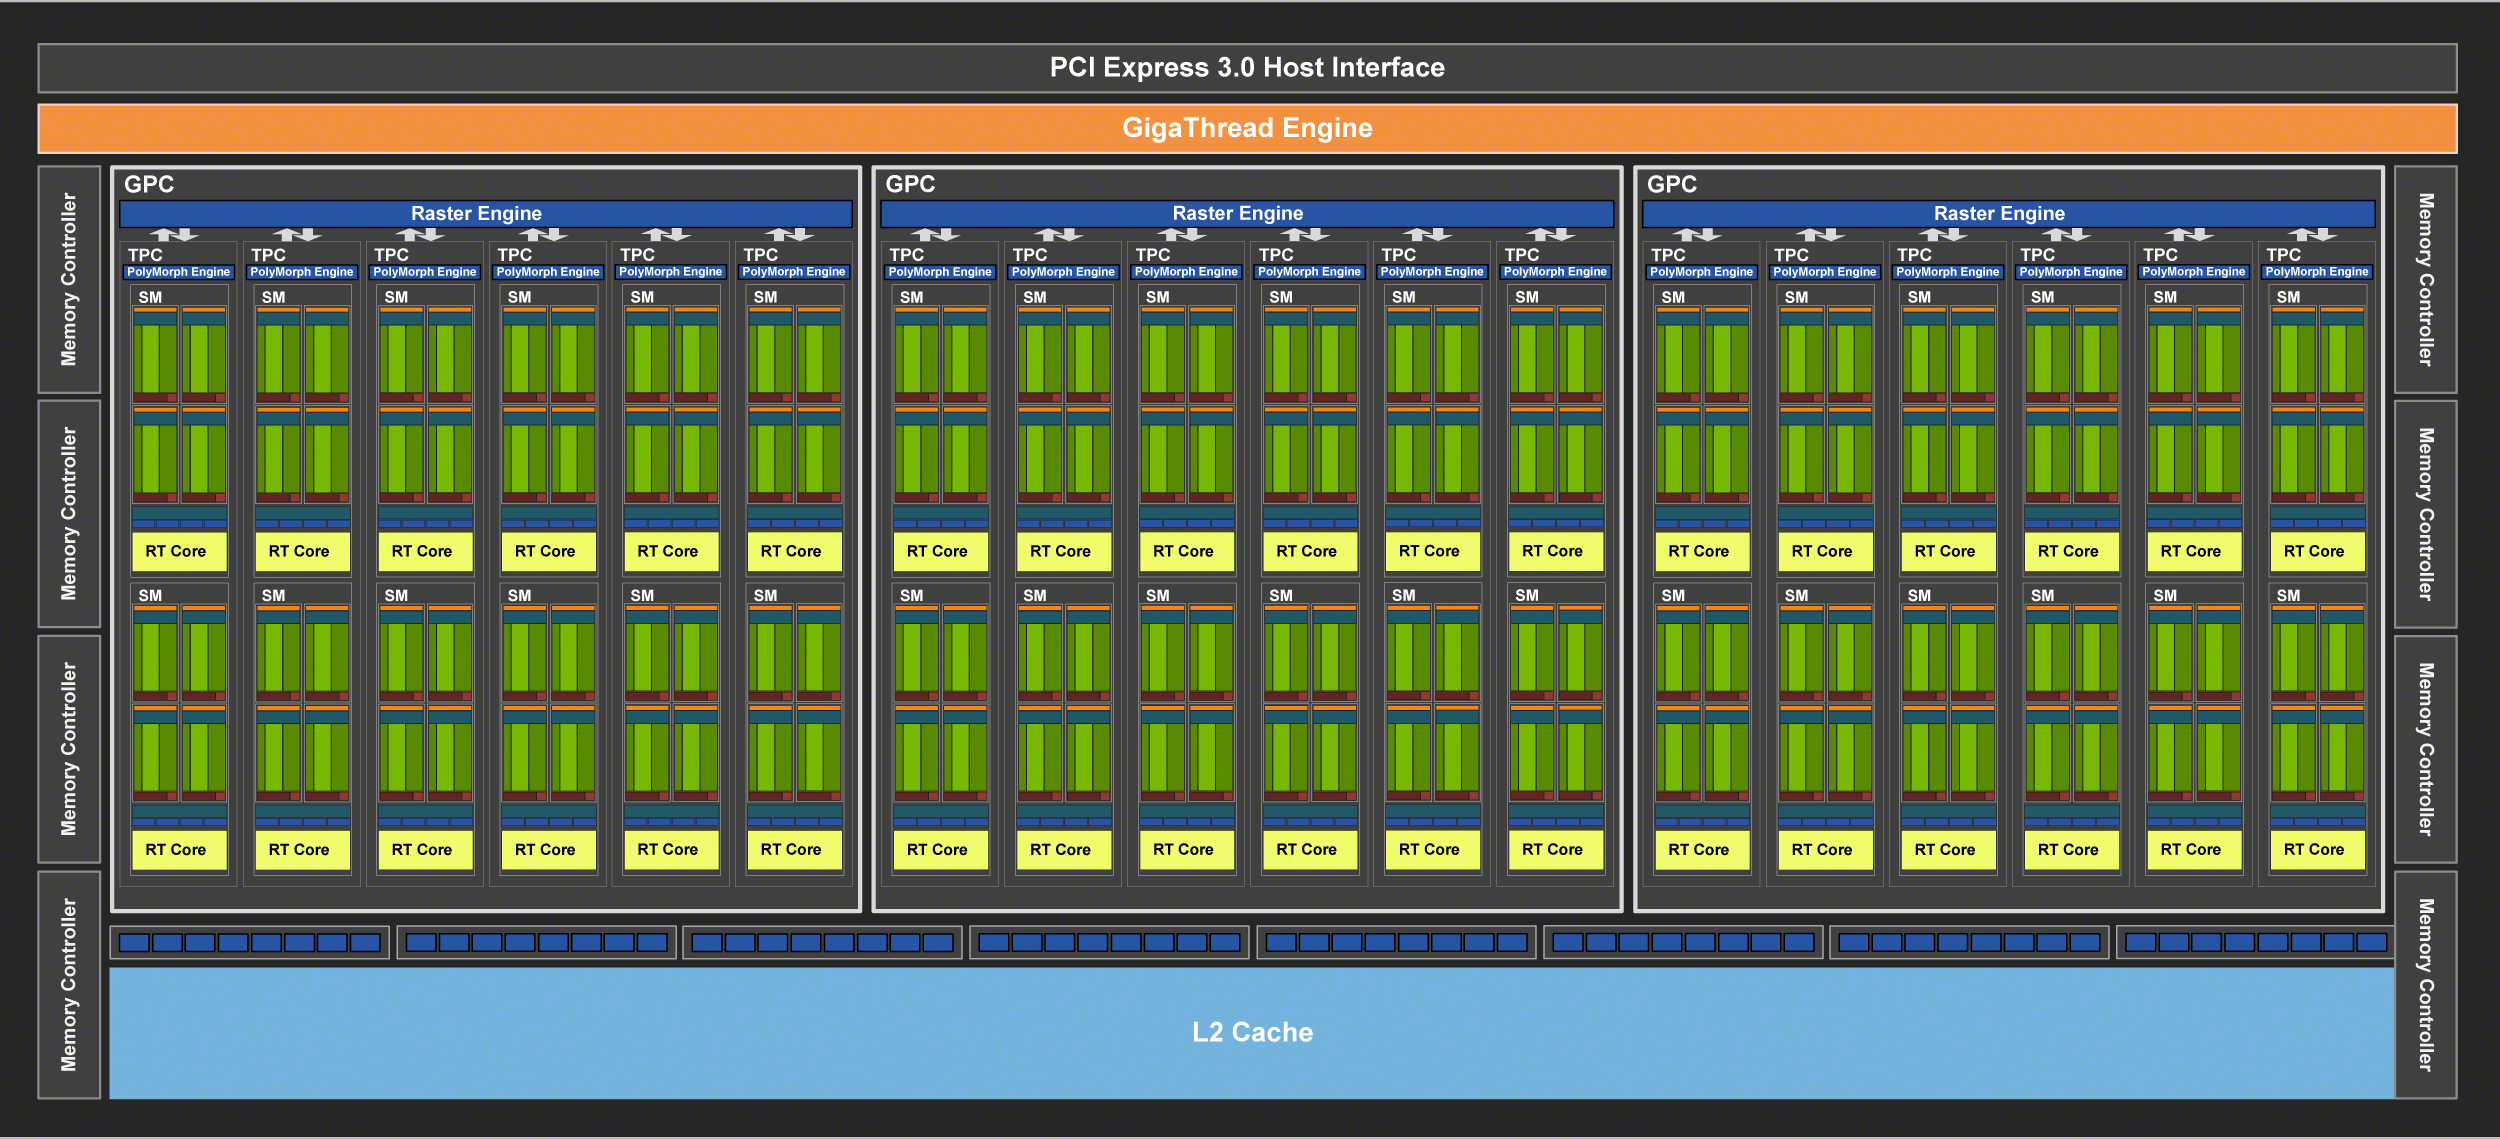Click a PolyMorph Engine label in the leftmost TPC
The height and width of the screenshot is (1139, 2500).
[x=178, y=271]
